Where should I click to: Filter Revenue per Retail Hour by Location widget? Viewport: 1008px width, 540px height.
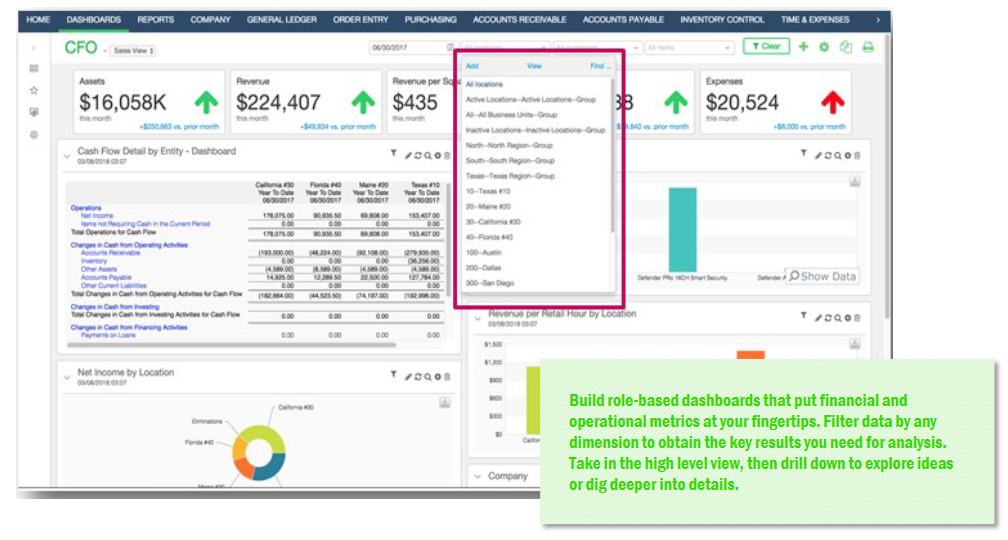coord(804,316)
